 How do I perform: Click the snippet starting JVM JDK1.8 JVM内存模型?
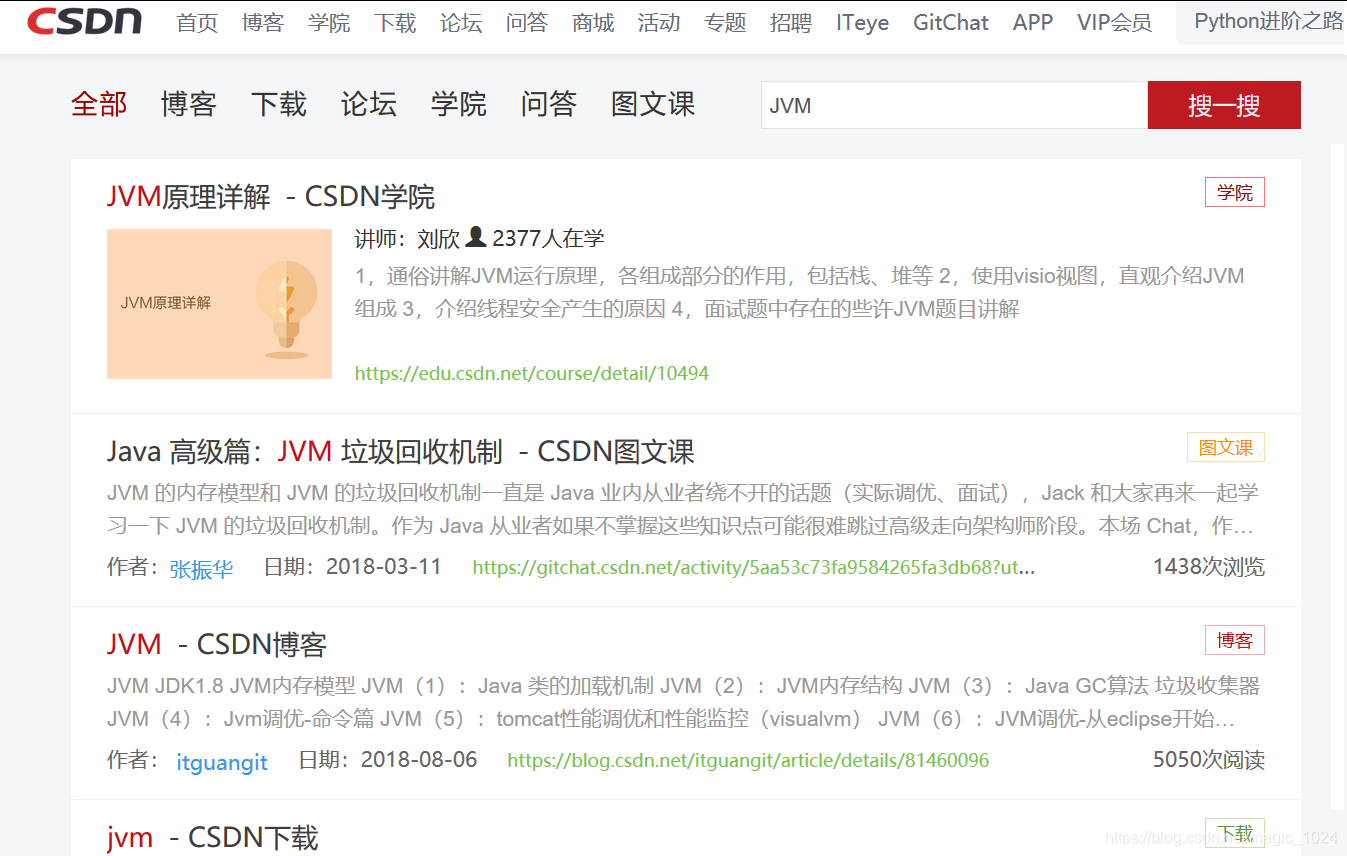(683, 702)
